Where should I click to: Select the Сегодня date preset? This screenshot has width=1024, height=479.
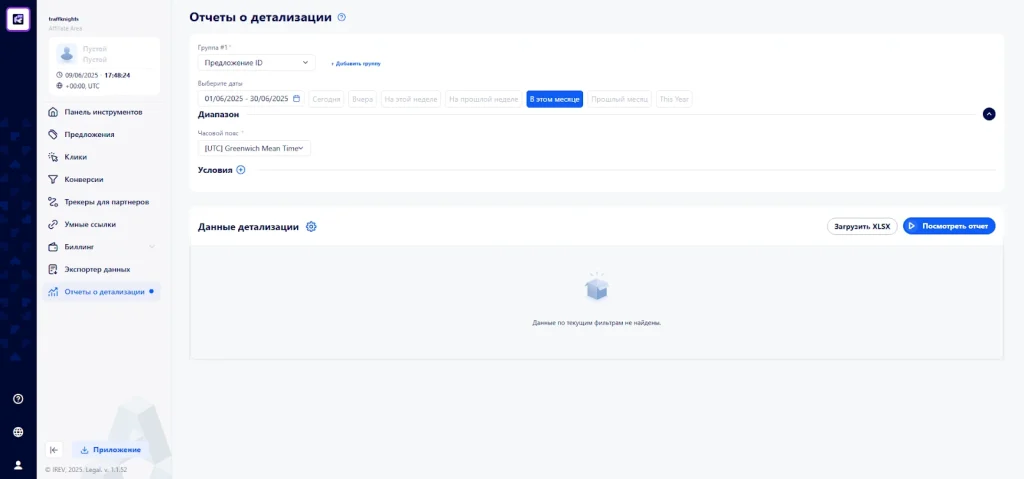[x=326, y=99]
